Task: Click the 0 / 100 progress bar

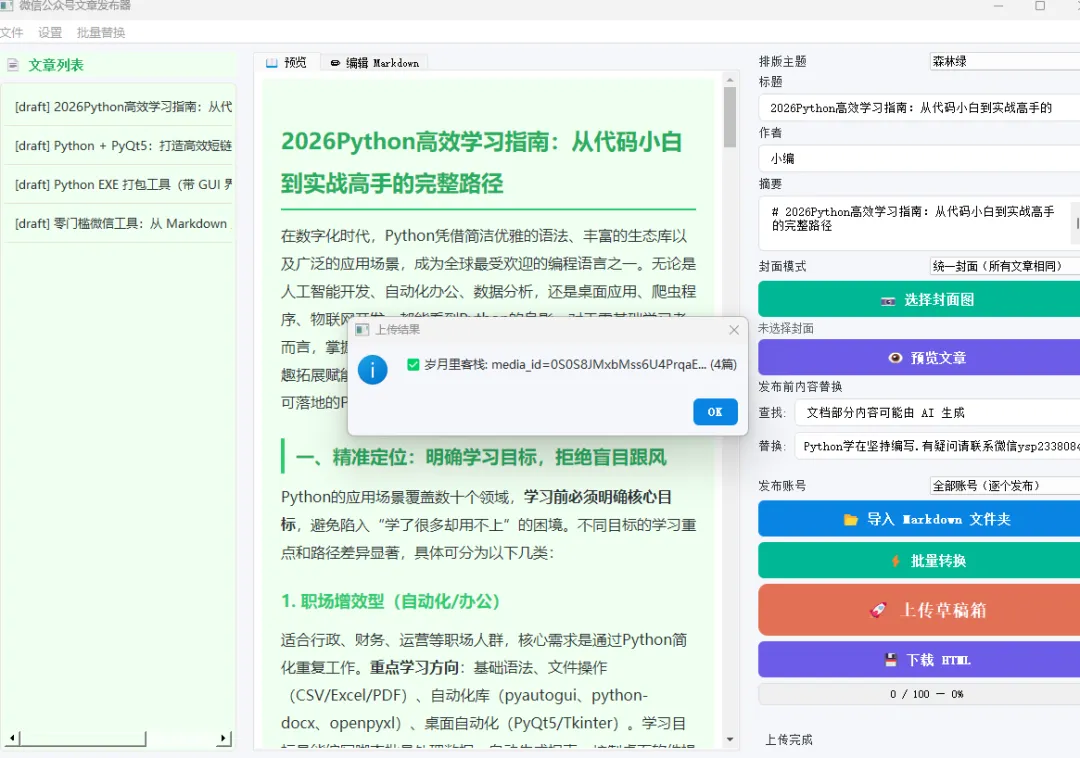Action: [x=920, y=694]
